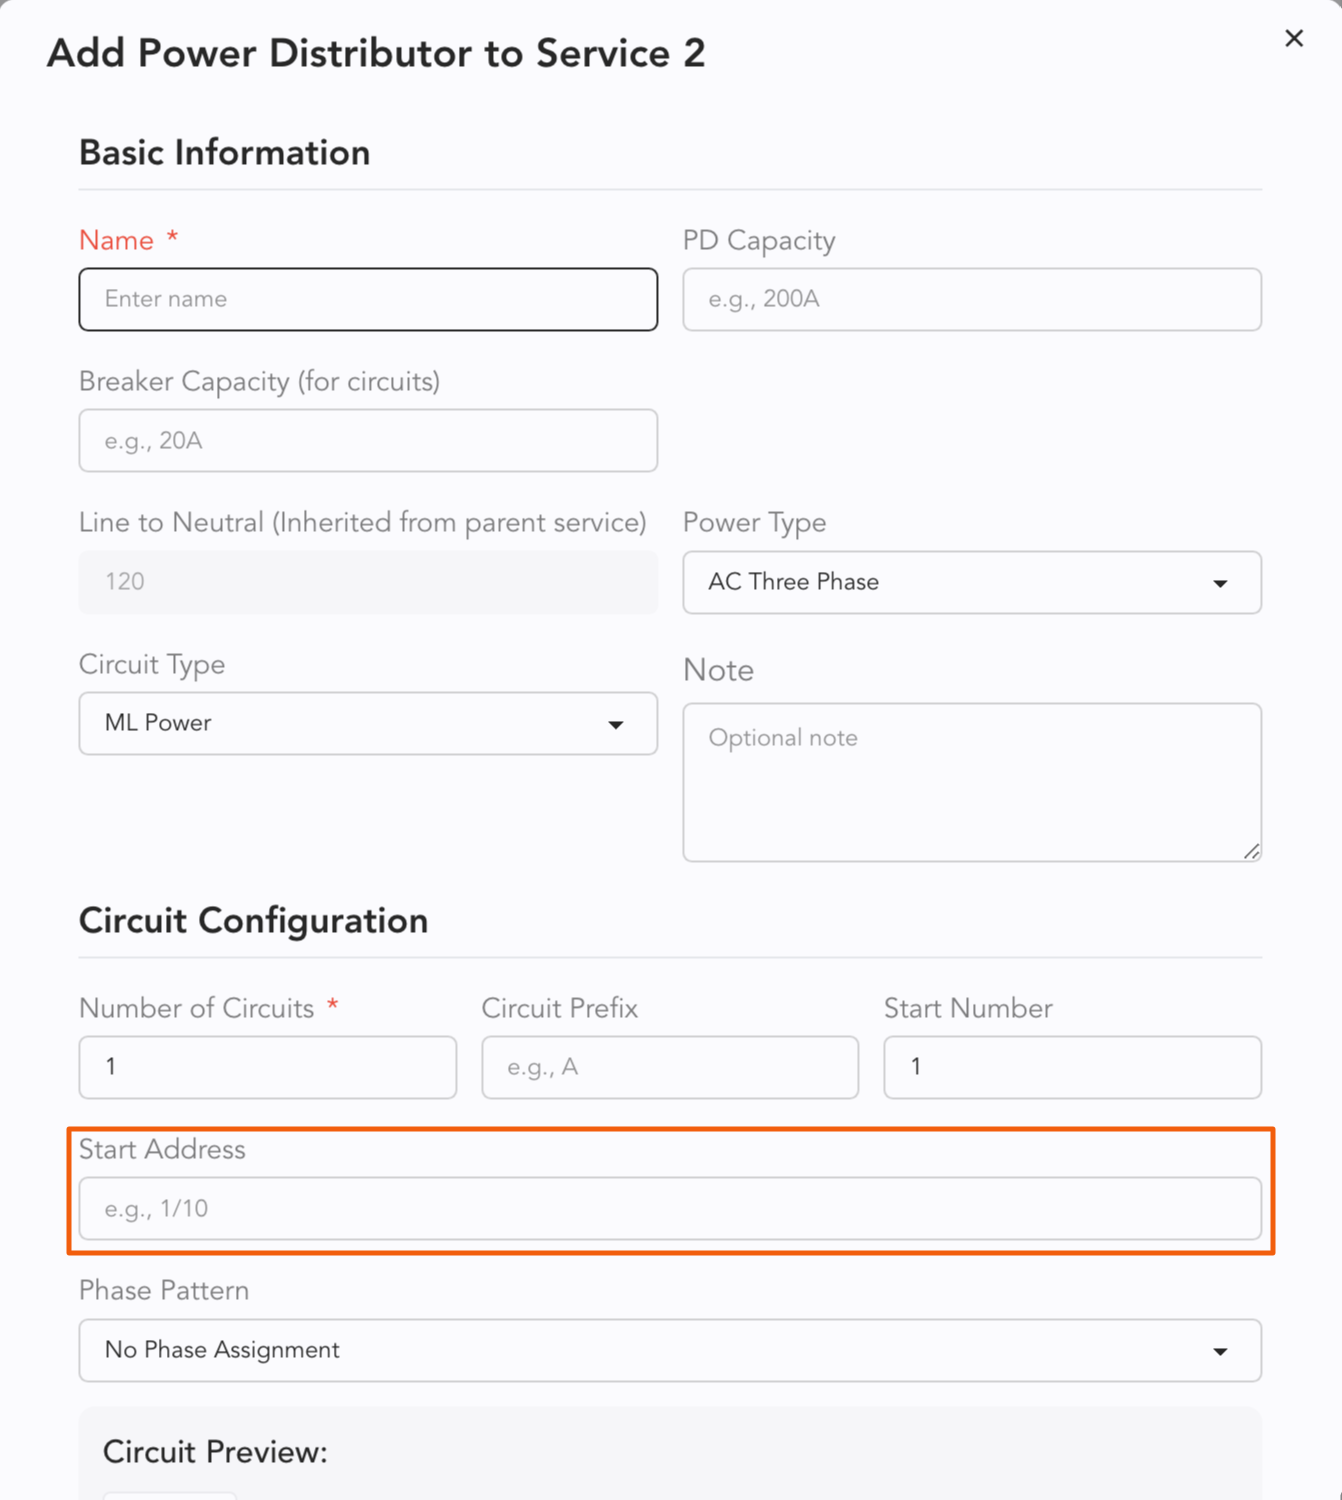Click the "Breaker Capacity (for circuits)" label
Viewport: 1342px width, 1500px height.
coord(259,382)
